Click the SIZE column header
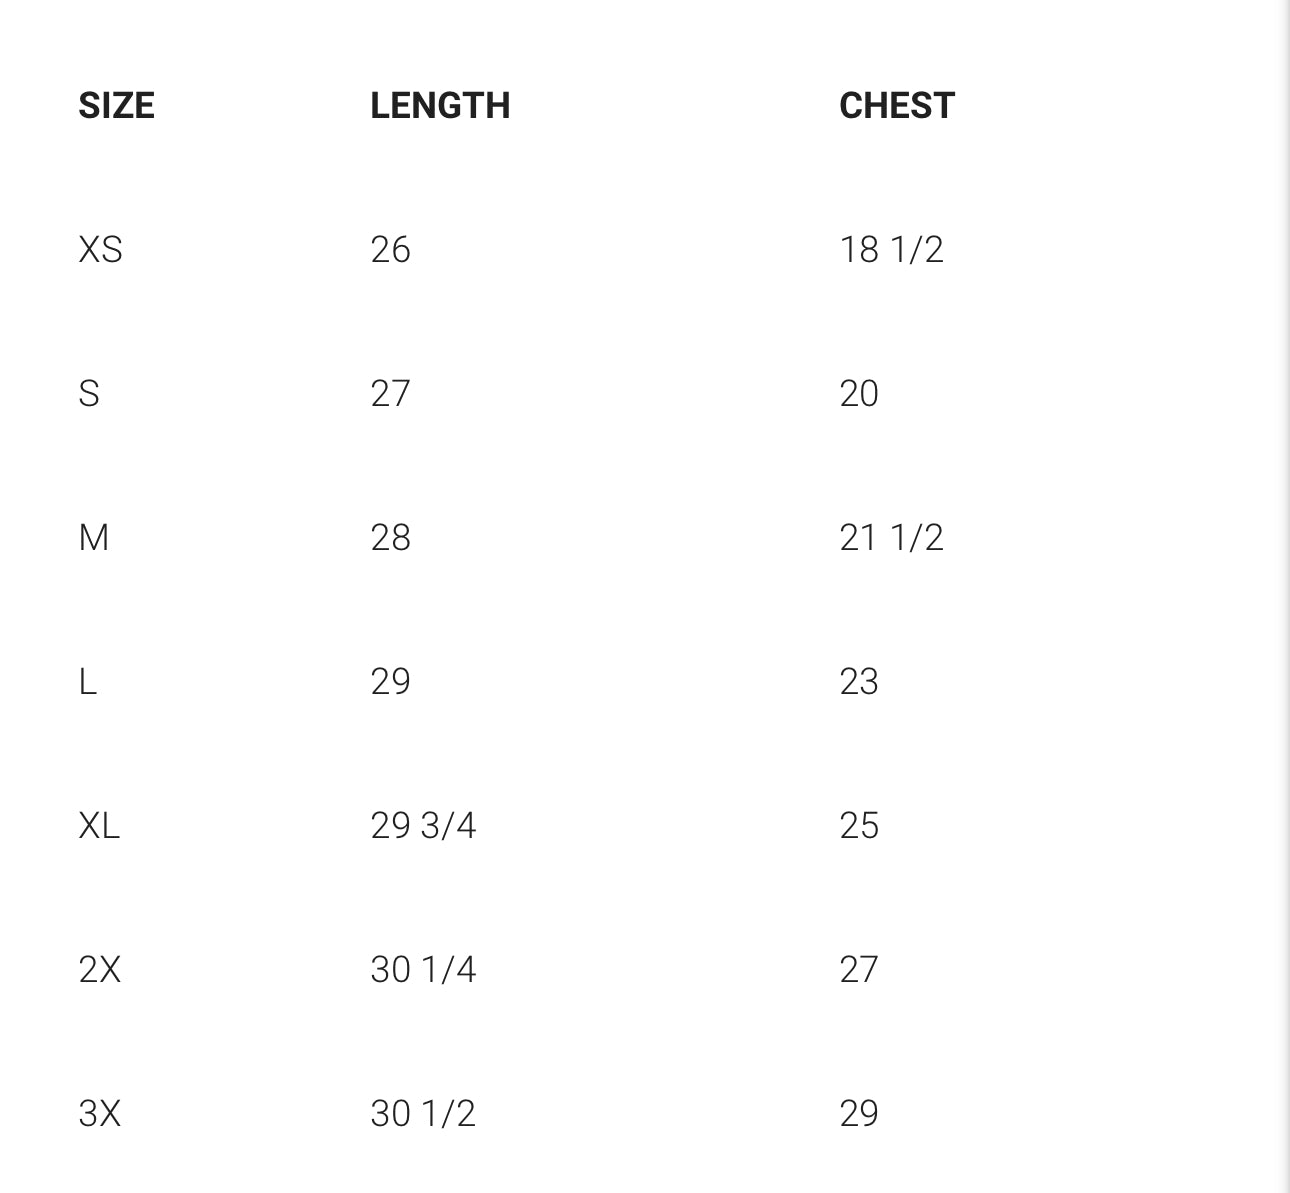The width and height of the screenshot is (1290, 1193). tap(116, 105)
